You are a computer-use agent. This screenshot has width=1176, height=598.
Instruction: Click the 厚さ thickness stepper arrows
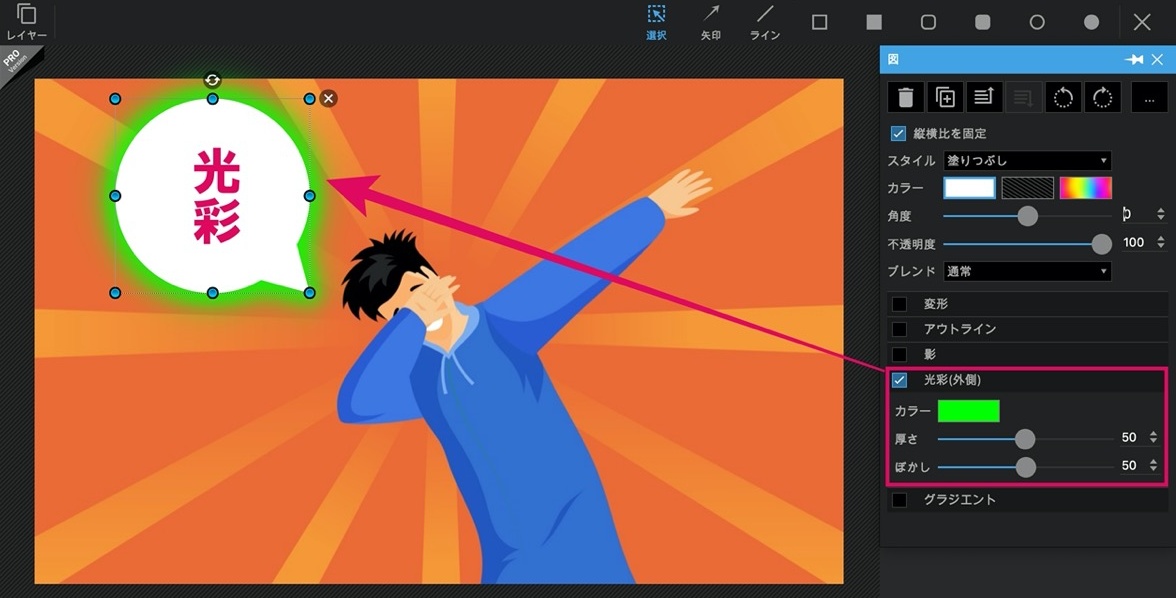1155,437
